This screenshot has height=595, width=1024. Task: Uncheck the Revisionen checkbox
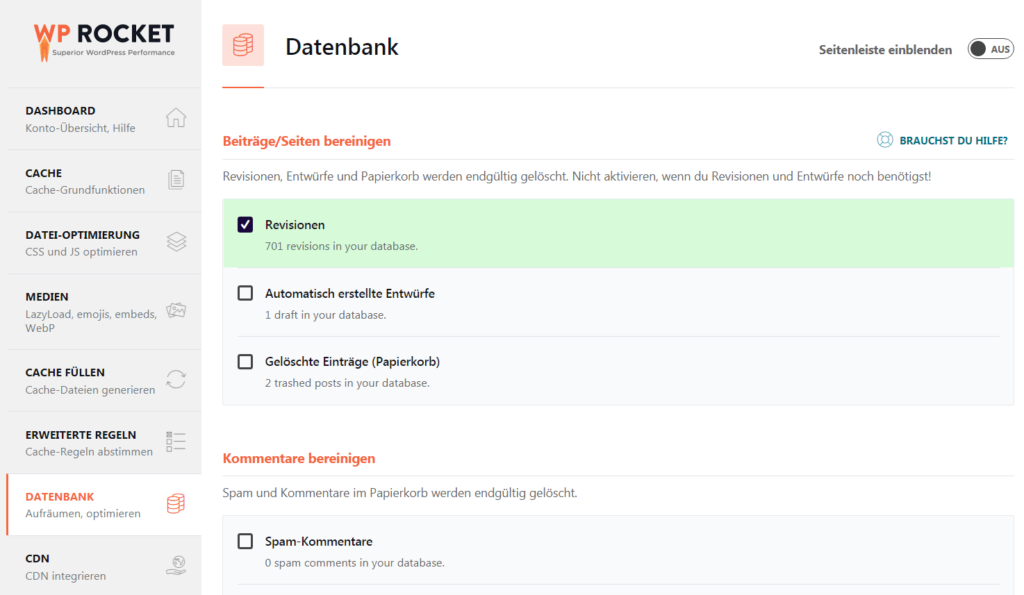coord(245,224)
